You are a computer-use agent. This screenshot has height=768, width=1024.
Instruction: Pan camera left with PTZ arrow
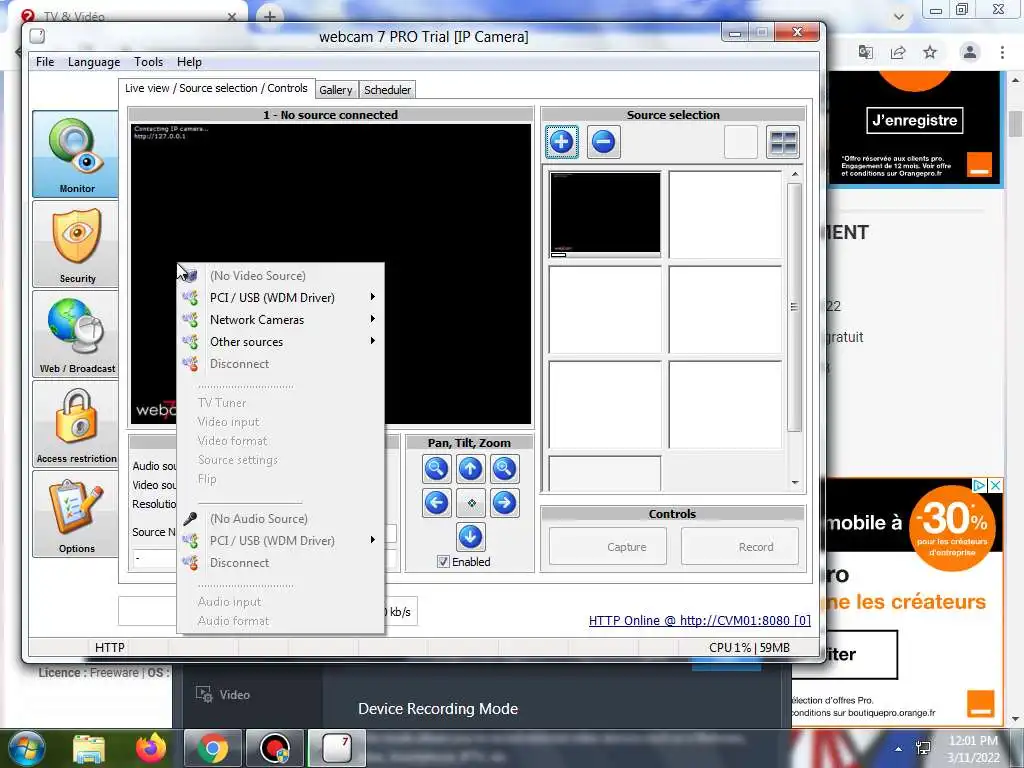pos(436,503)
